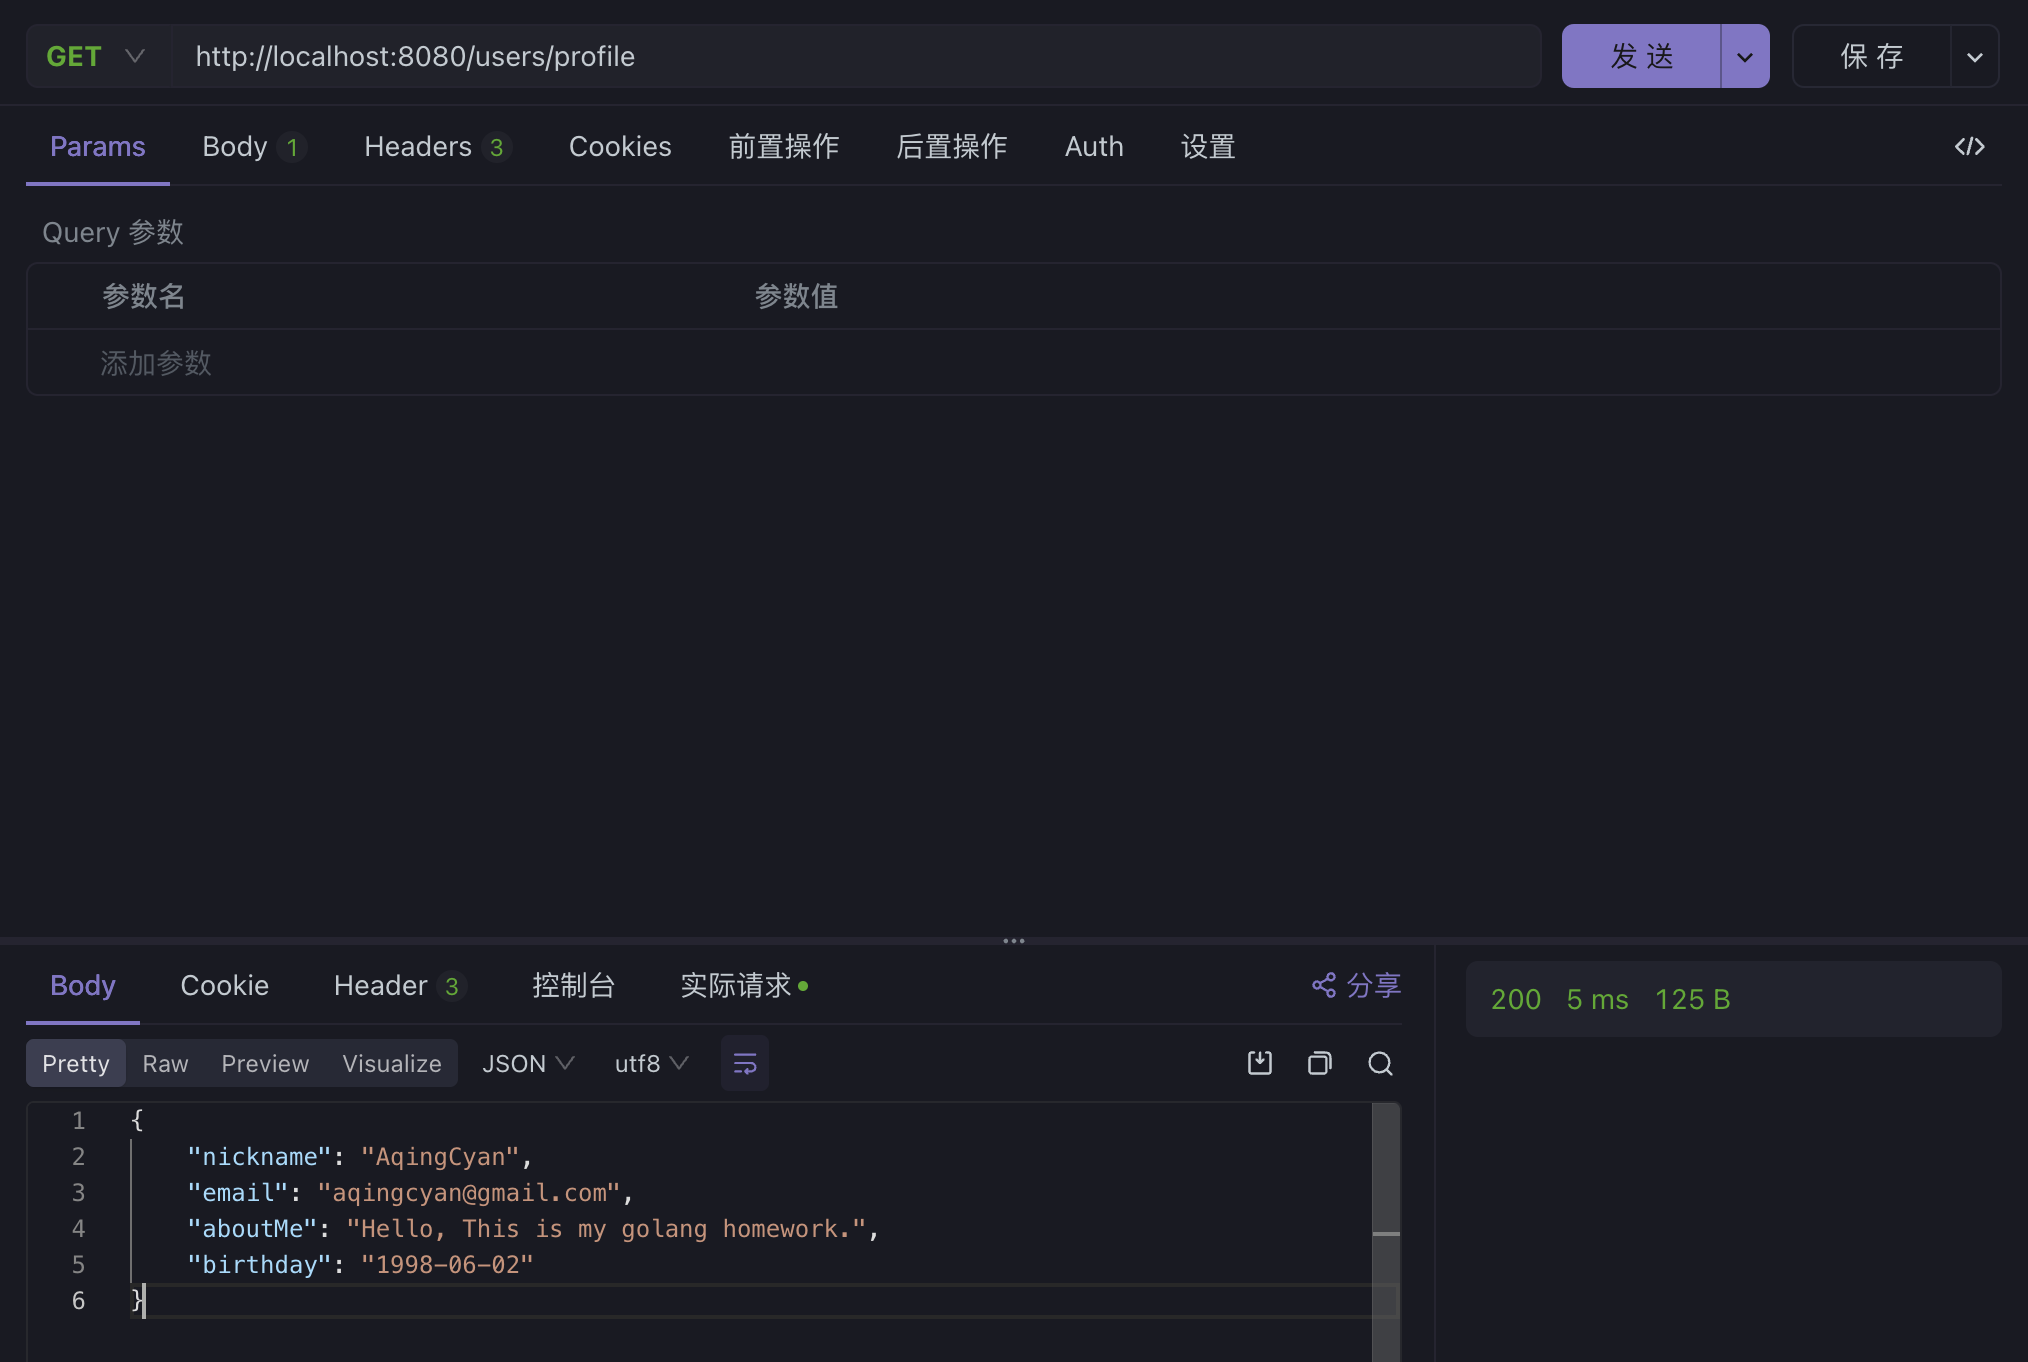
Task: Click the "1998-06-02" birthday value
Action: click(447, 1265)
